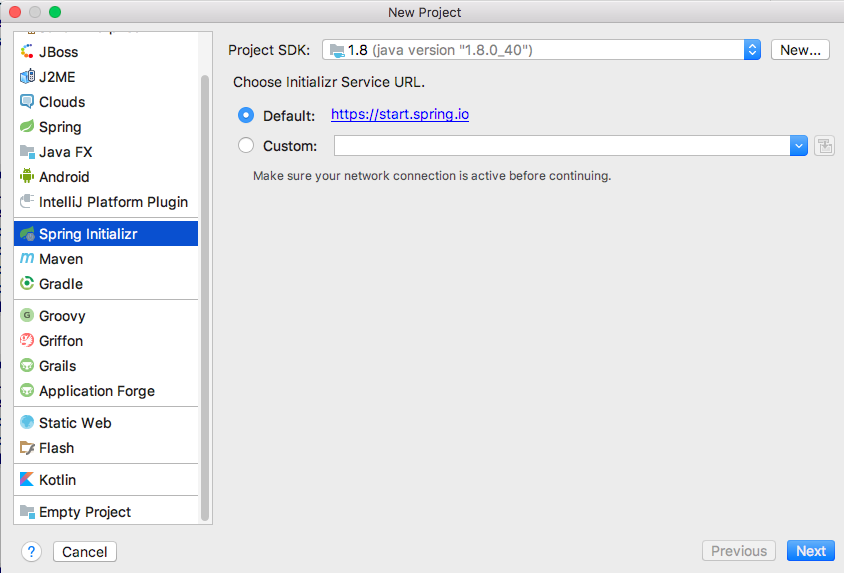Expand the Custom URL dropdown arrow
This screenshot has width=844, height=573.
coord(798,146)
